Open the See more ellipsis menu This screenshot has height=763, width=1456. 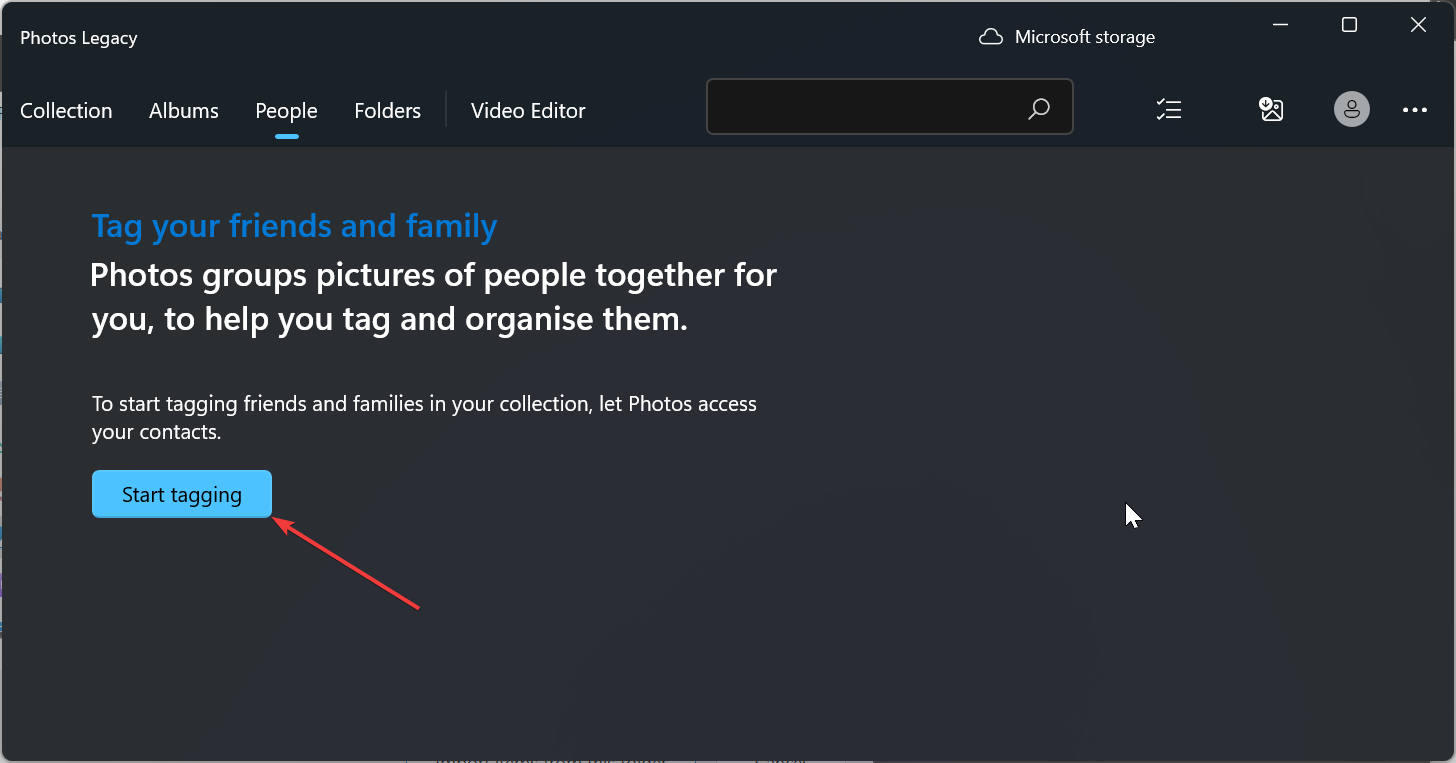pos(1415,110)
